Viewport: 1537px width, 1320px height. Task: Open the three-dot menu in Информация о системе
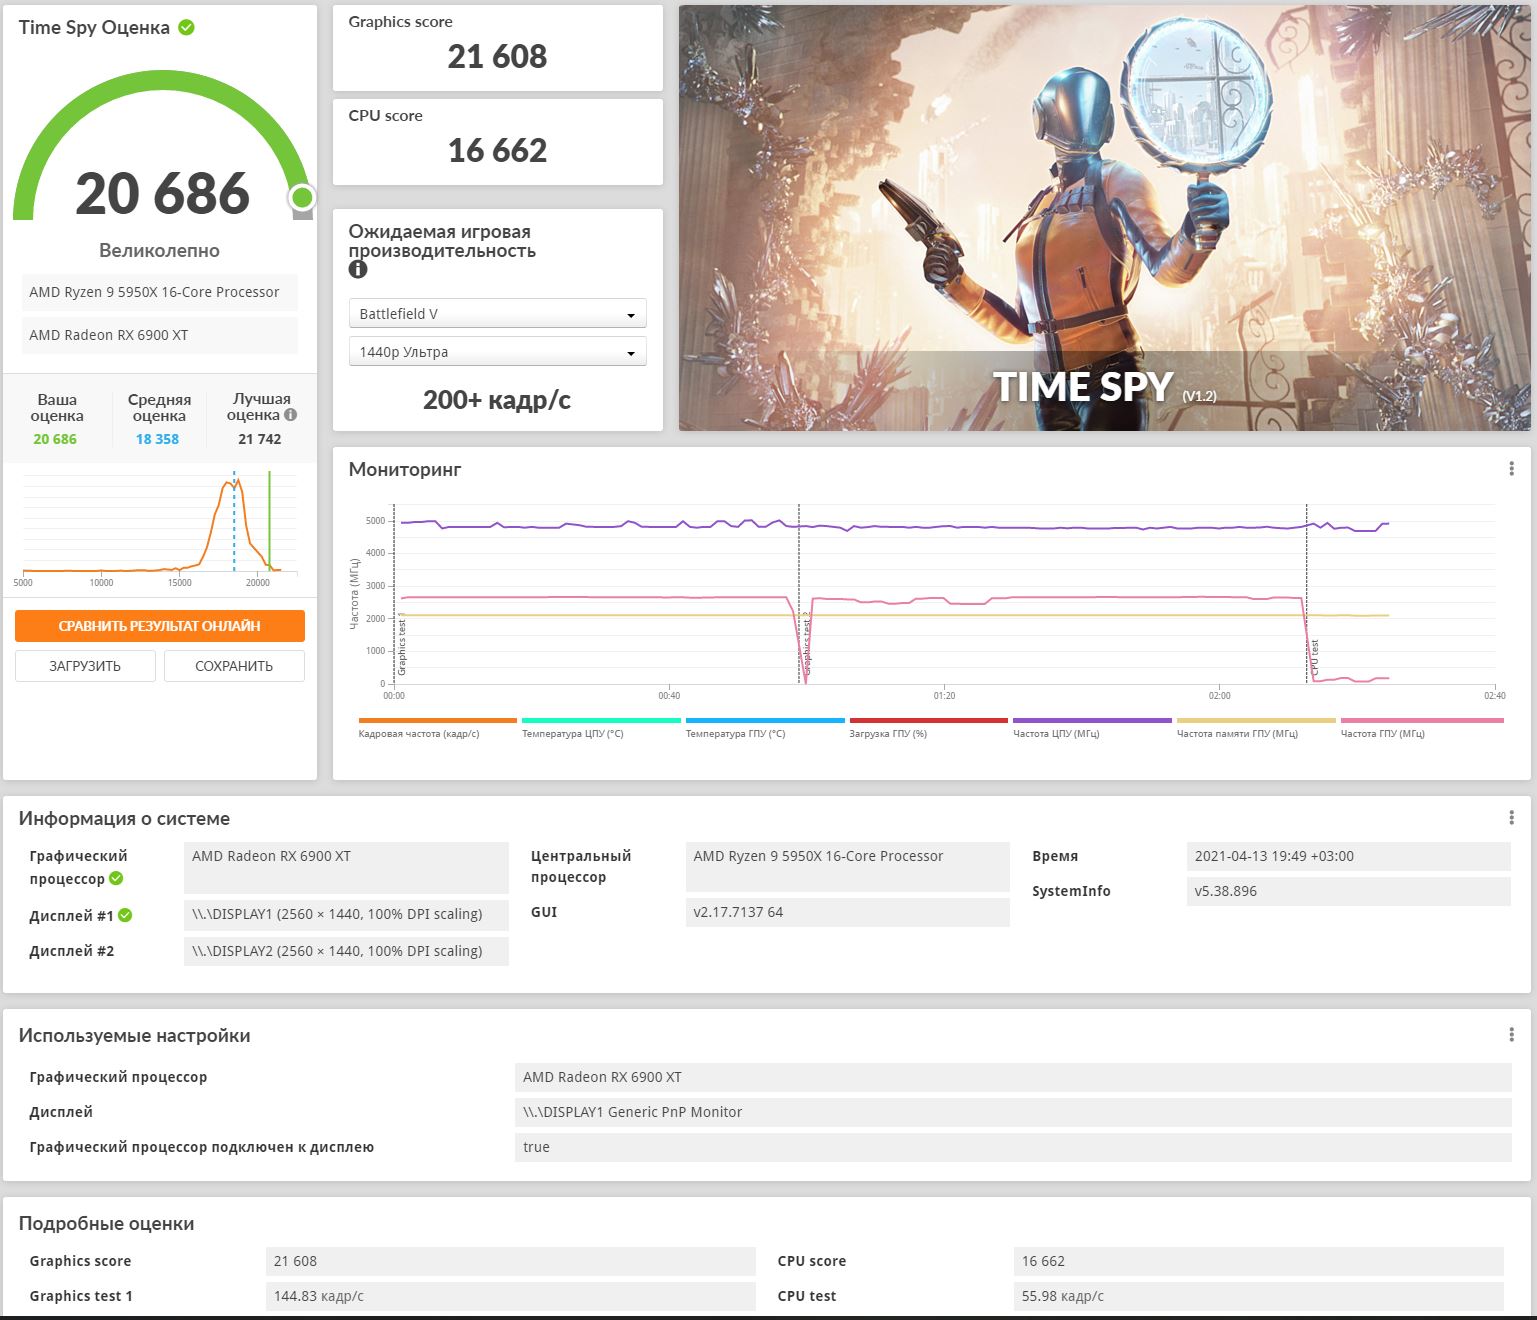(1511, 818)
